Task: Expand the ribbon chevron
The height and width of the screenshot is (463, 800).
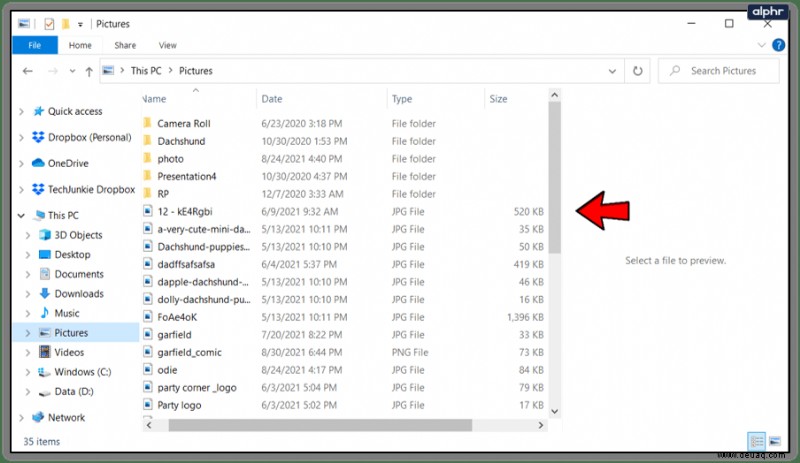Action: click(761, 45)
